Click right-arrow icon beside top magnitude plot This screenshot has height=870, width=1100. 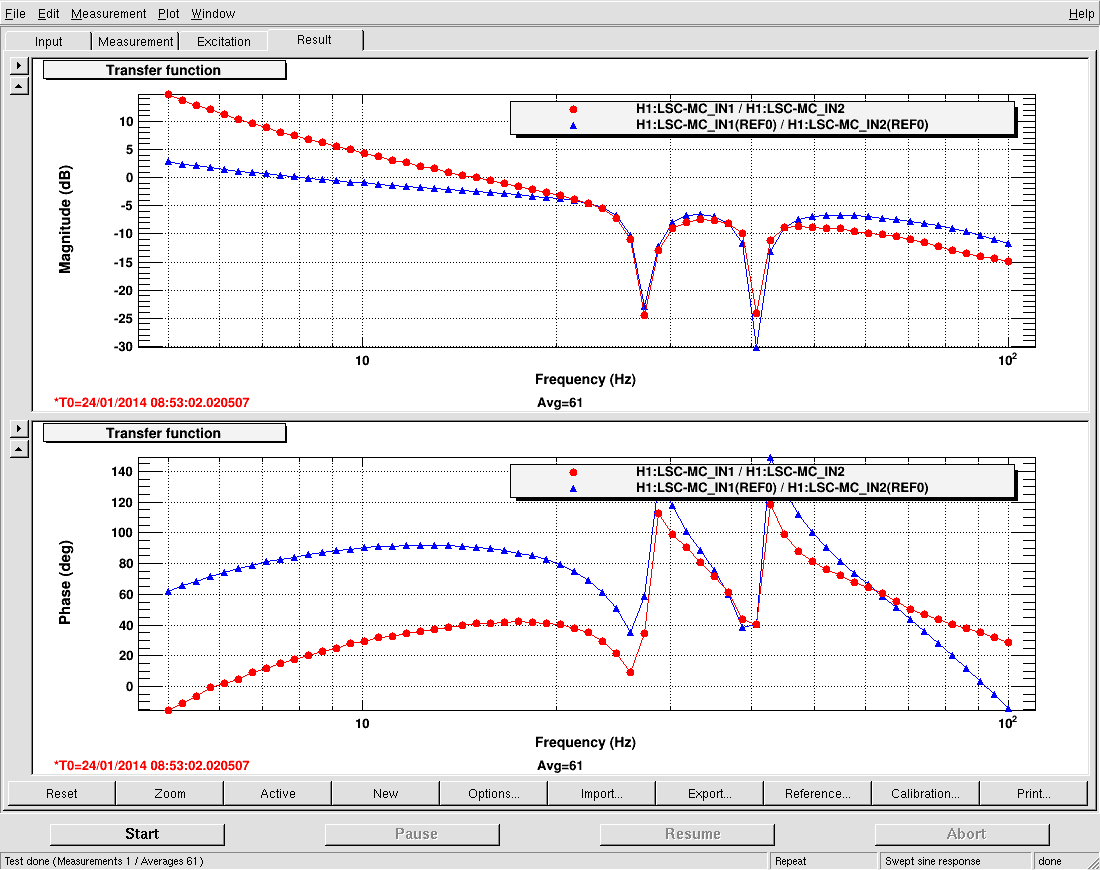[18, 66]
